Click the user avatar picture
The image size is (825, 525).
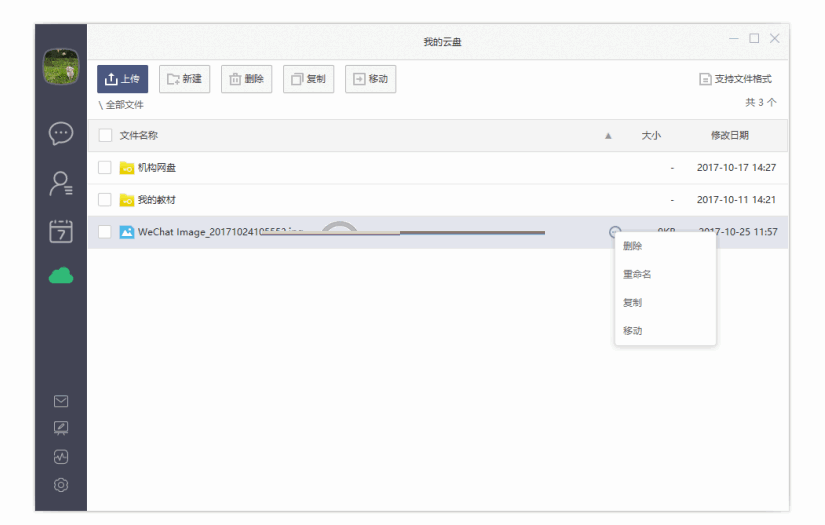(61, 67)
